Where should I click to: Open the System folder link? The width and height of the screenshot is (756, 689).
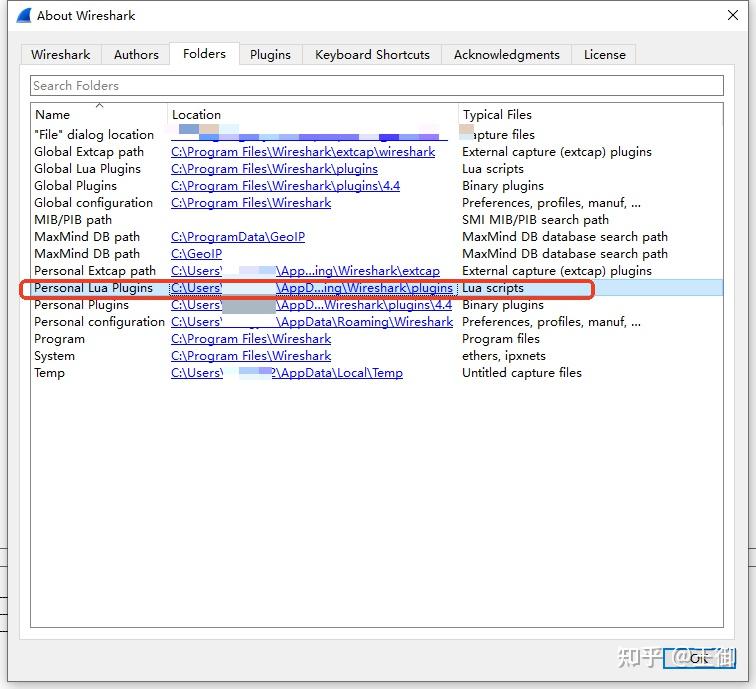coord(251,356)
